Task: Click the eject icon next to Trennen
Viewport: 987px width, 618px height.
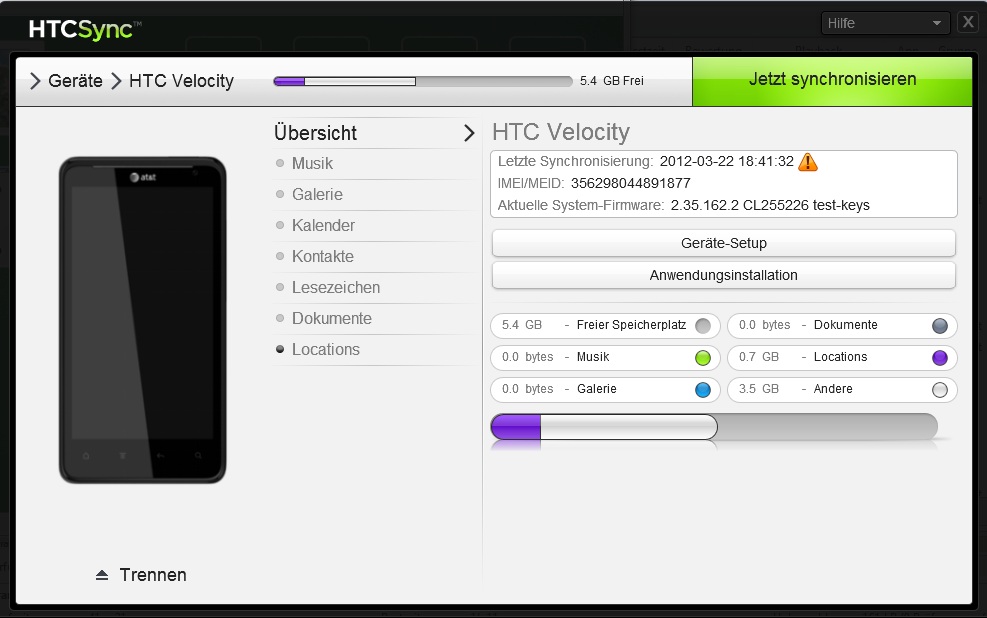Action: pyautogui.click(x=101, y=575)
